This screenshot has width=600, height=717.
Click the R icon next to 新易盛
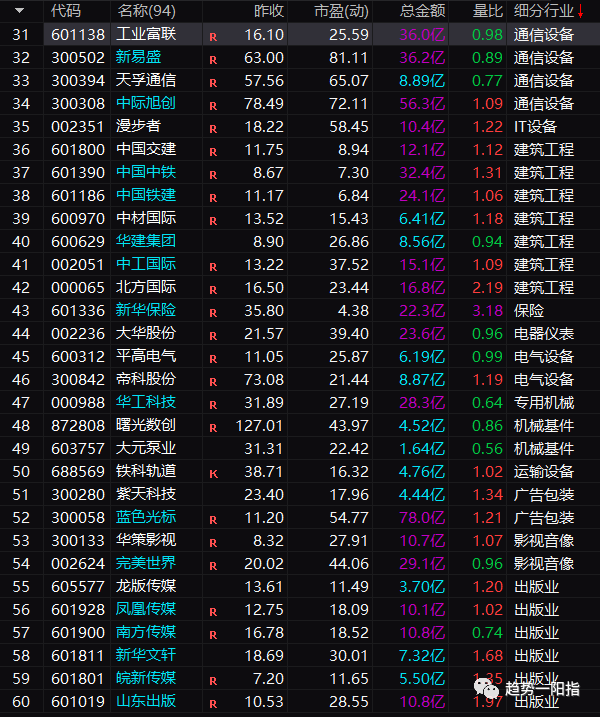coord(213,60)
